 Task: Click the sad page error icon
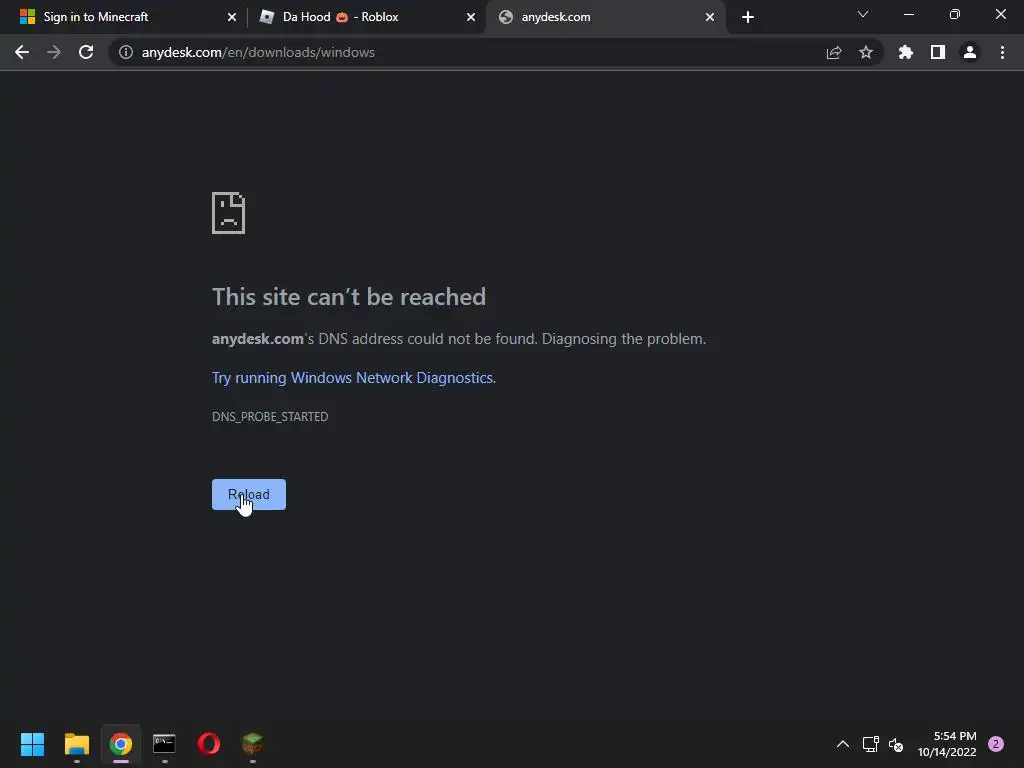pyautogui.click(x=229, y=213)
